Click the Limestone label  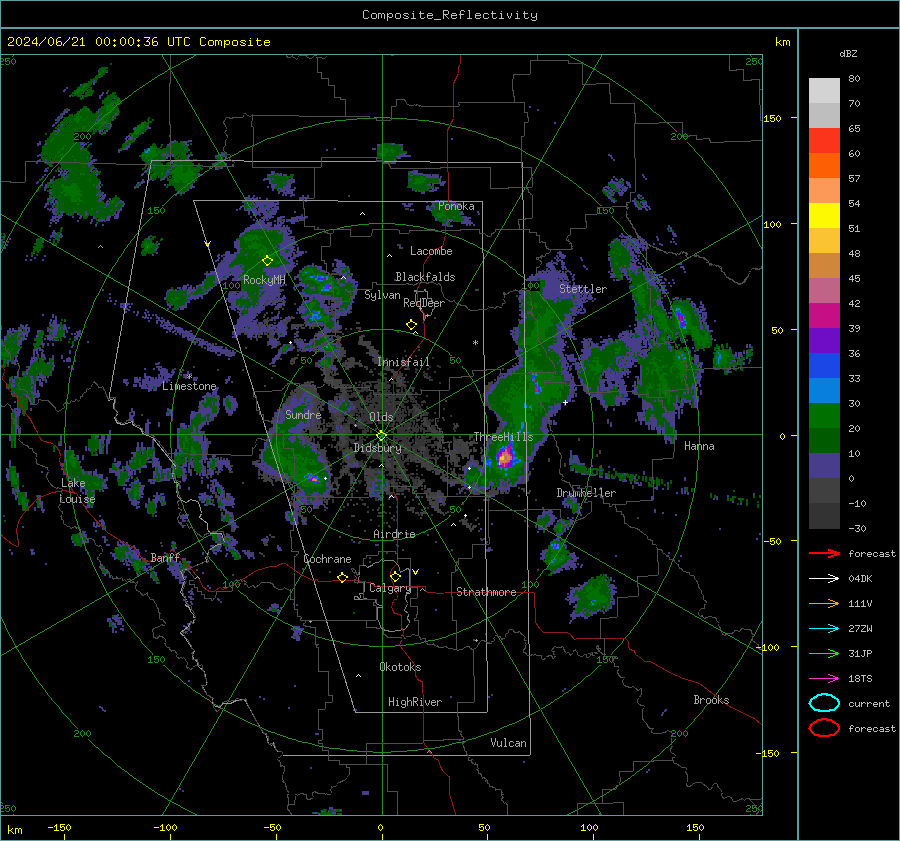pyautogui.click(x=189, y=386)
